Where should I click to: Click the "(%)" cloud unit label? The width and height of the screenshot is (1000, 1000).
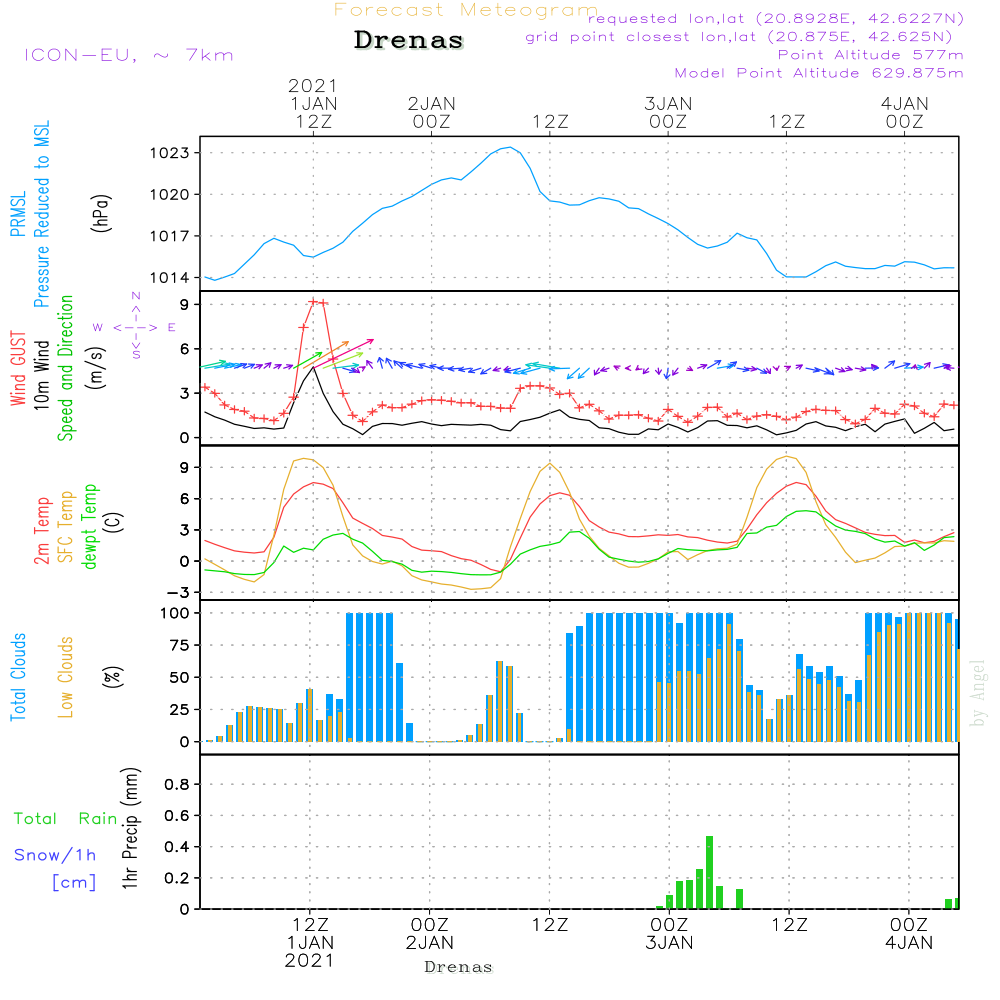coord(114,677)
